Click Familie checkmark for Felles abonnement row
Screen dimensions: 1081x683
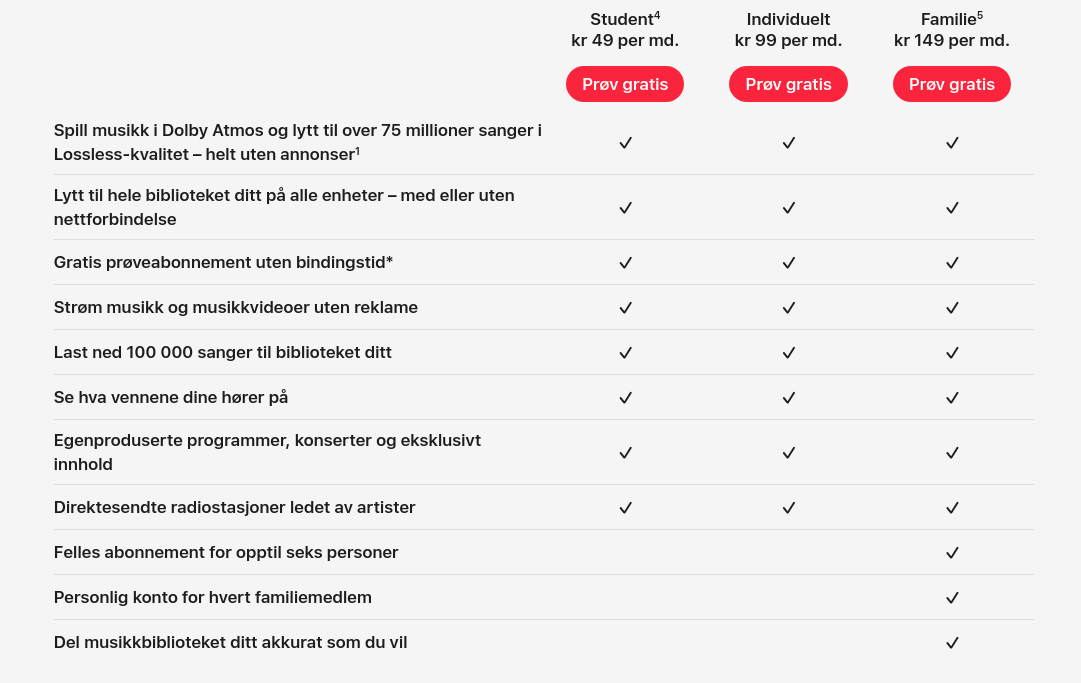pyautogui.click(x=952, y=553)
